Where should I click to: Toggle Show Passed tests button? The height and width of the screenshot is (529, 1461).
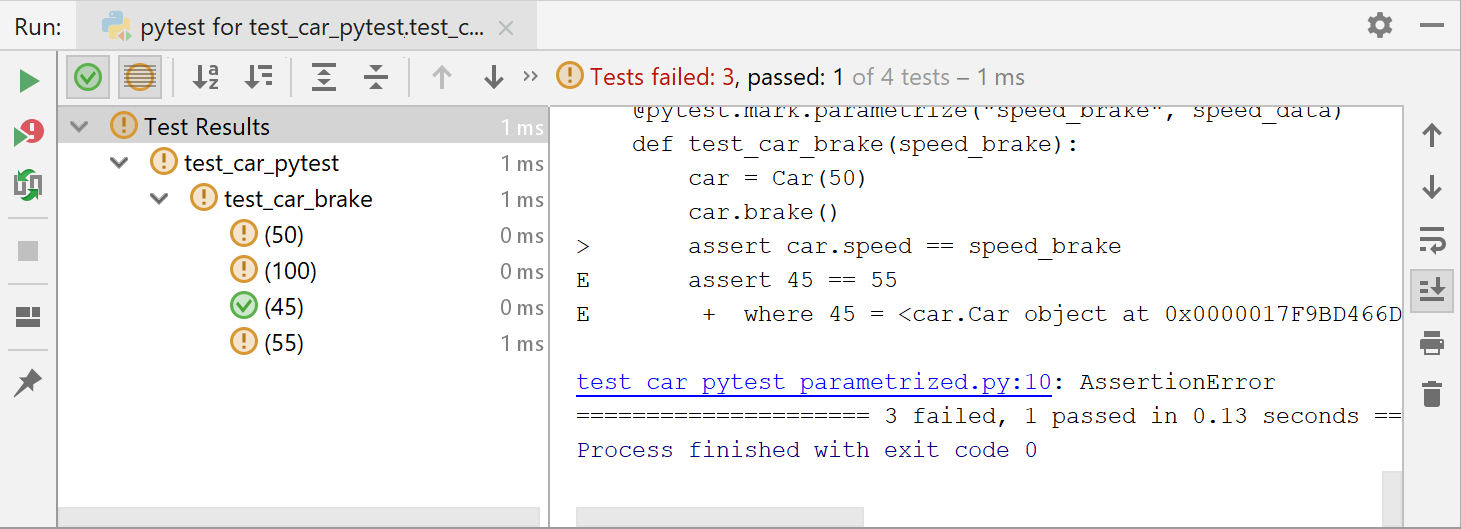point(88,77)
